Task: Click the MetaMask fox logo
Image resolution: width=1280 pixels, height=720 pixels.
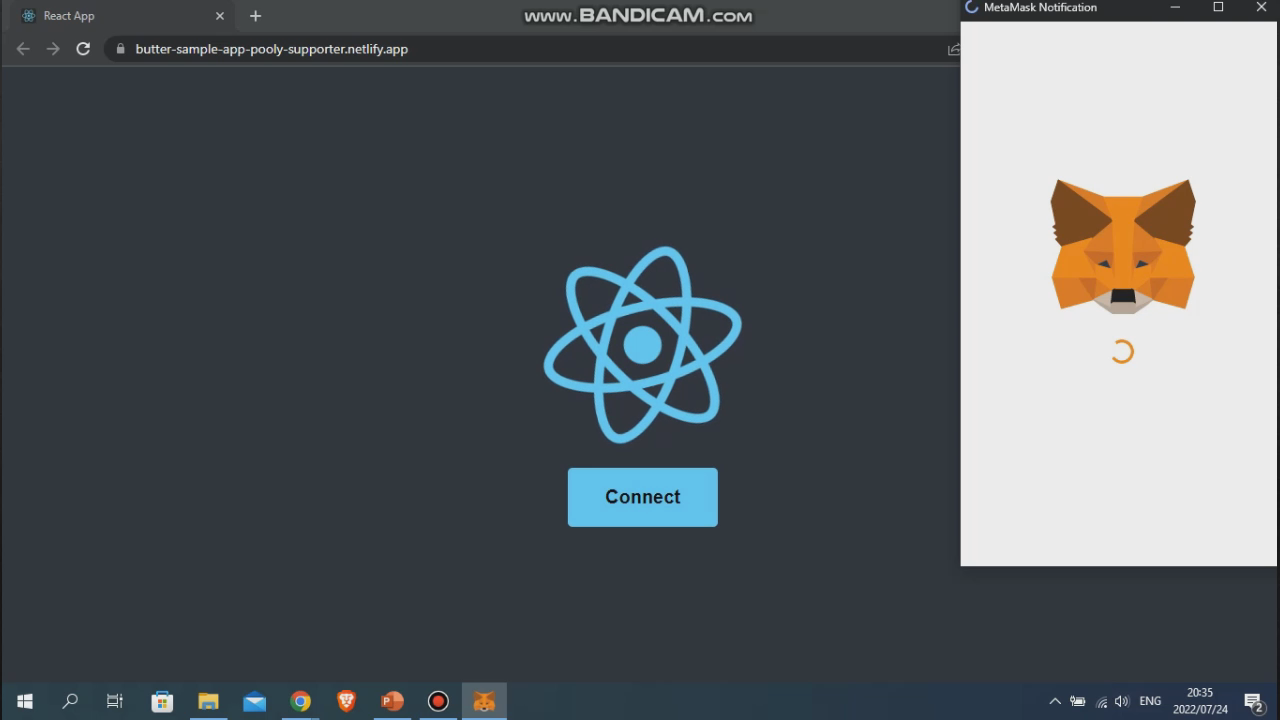Action: [x=1122, y=246]
